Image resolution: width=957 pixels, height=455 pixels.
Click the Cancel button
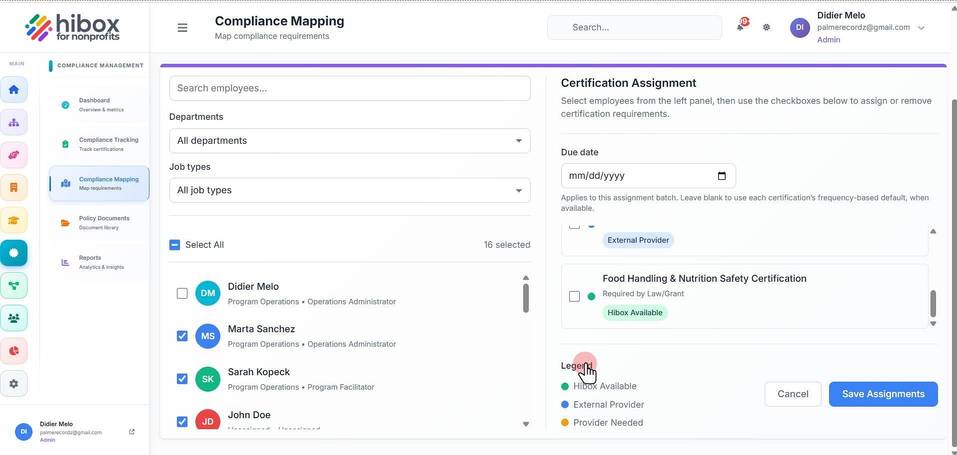tap(793, 394)
